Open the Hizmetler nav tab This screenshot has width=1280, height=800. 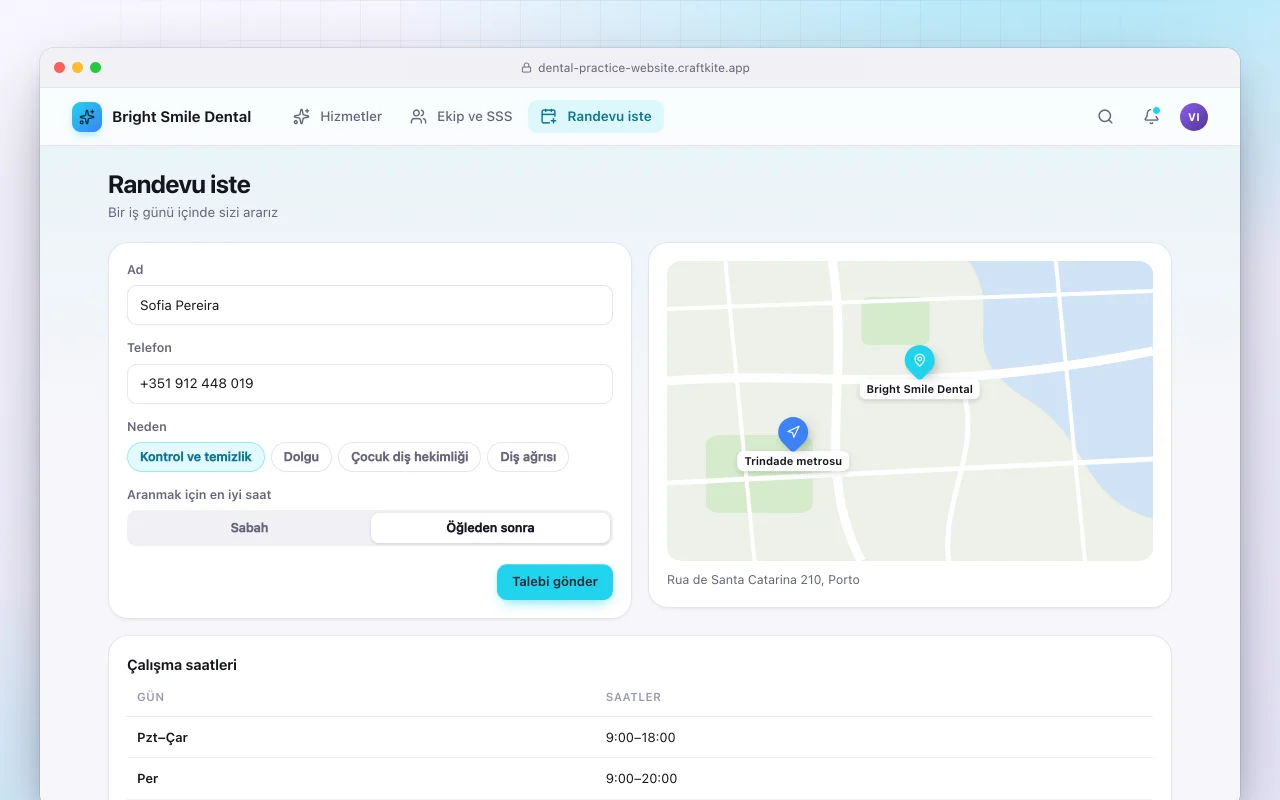click(x=337, y=117)
